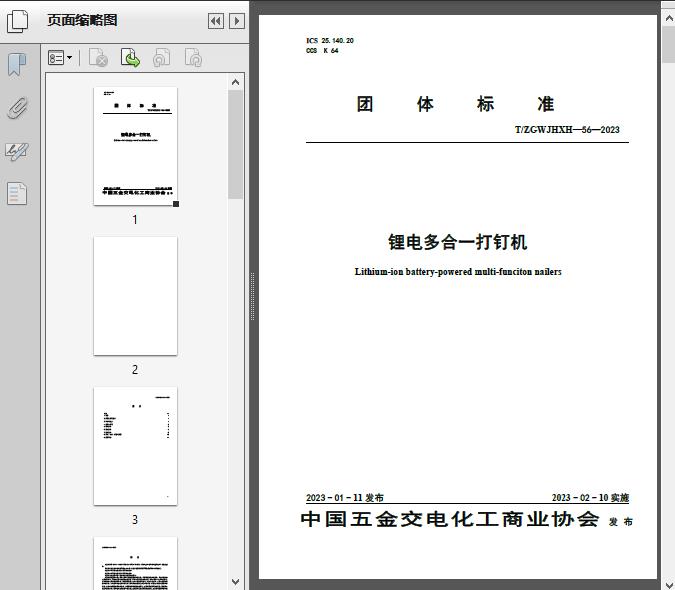
Task: Click the document title 锂电多合一打钉机
Action: click(458, 242)
